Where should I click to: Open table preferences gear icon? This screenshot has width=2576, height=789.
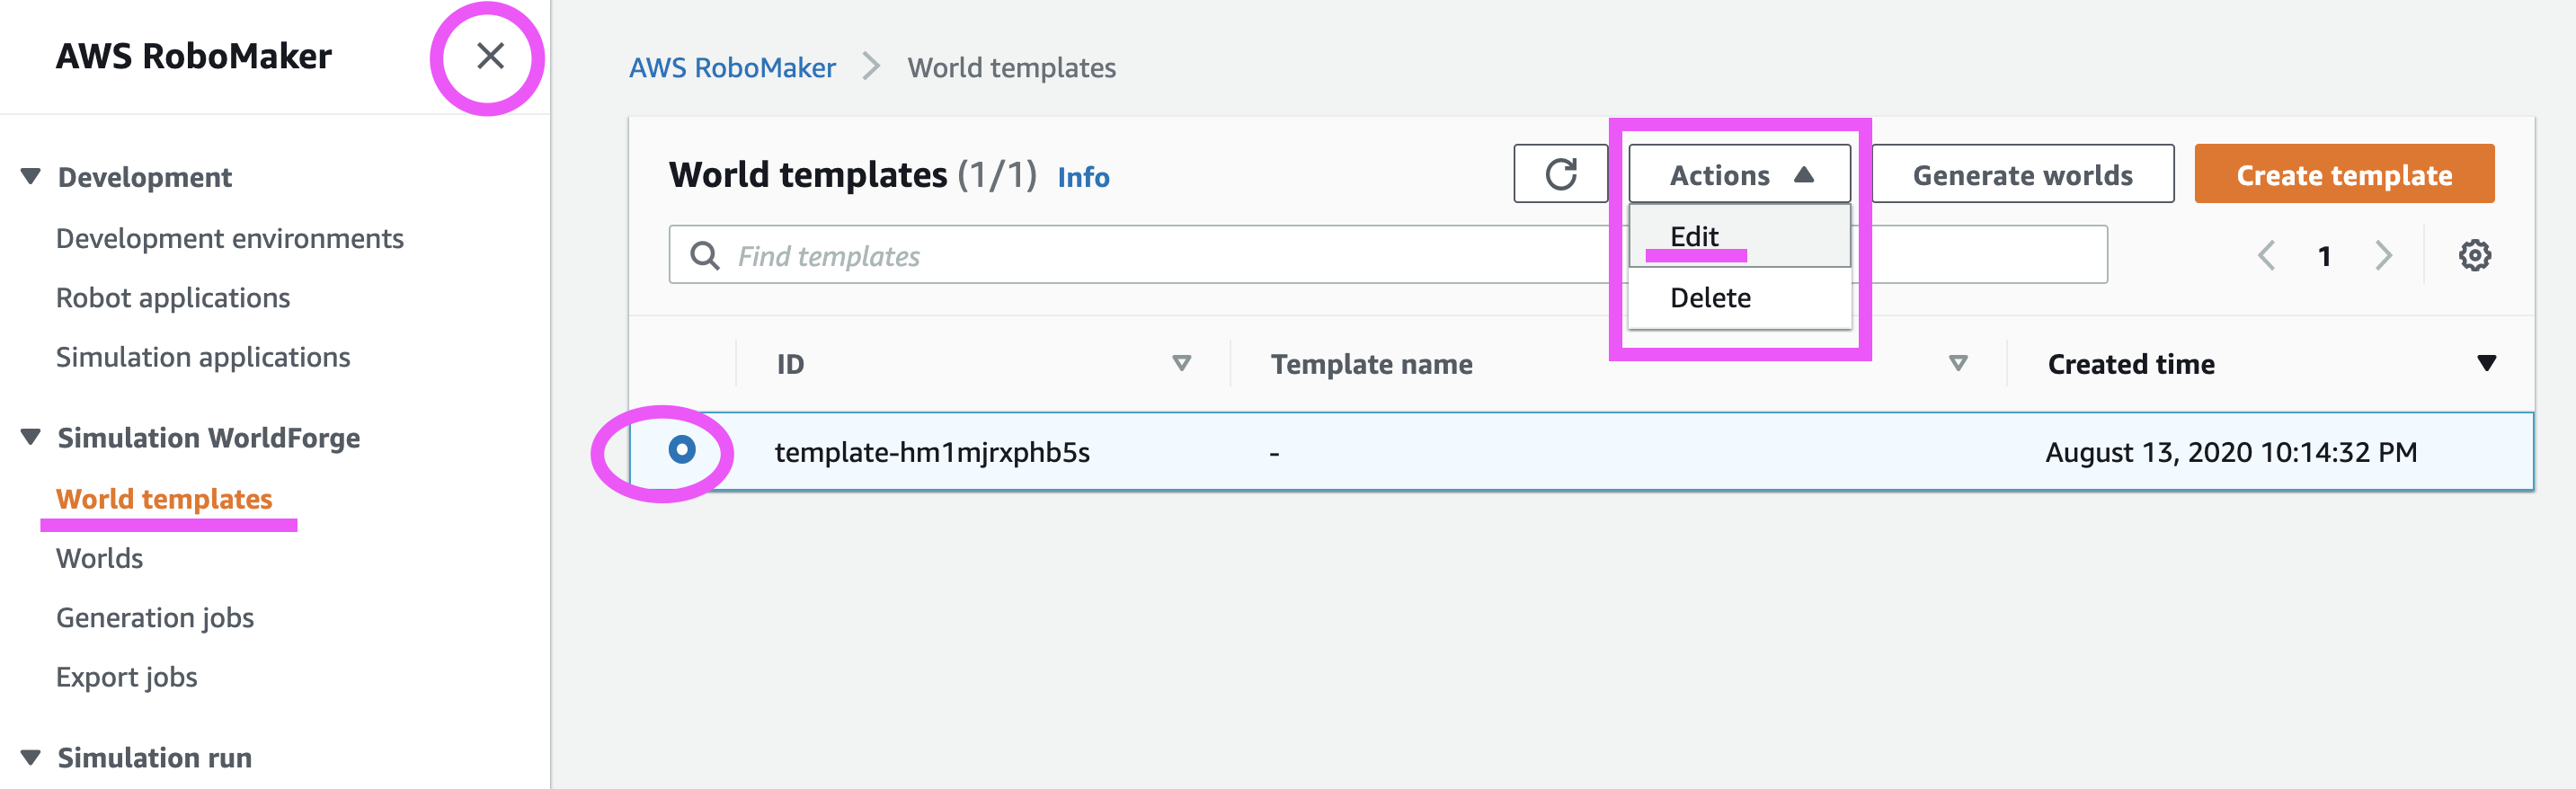pos(2475,256)
